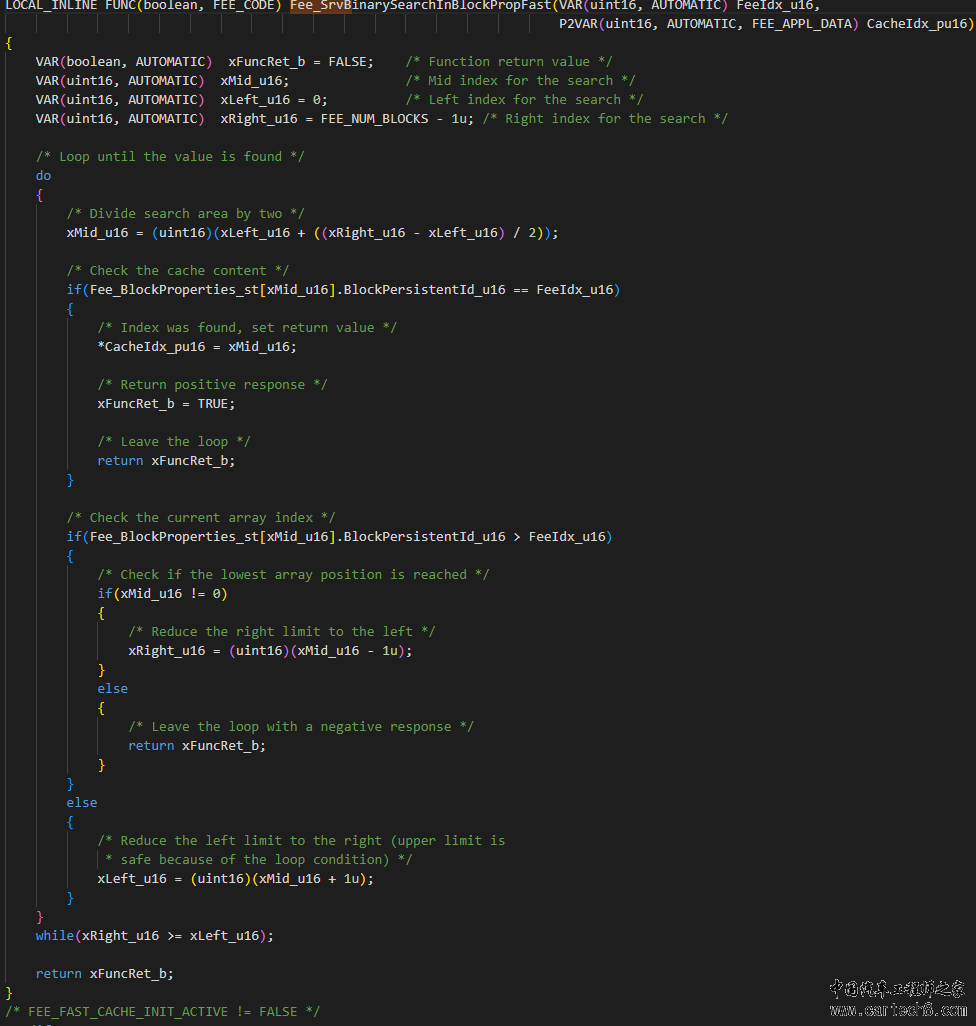Click the '/* Mid index for the search */' comment
976x1026 pixels.
pyautogui.click(x=521, y=80)
